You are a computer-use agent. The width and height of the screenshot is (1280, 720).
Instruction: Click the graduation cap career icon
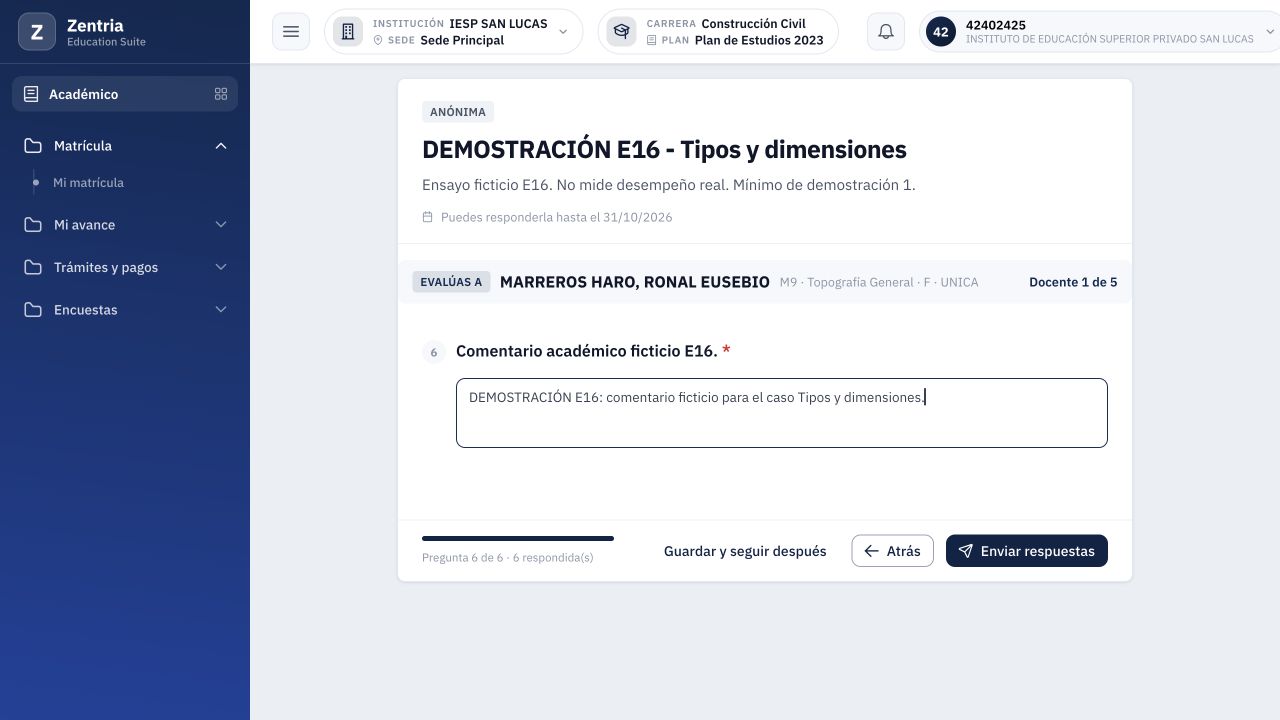click(x=622, y=32)
